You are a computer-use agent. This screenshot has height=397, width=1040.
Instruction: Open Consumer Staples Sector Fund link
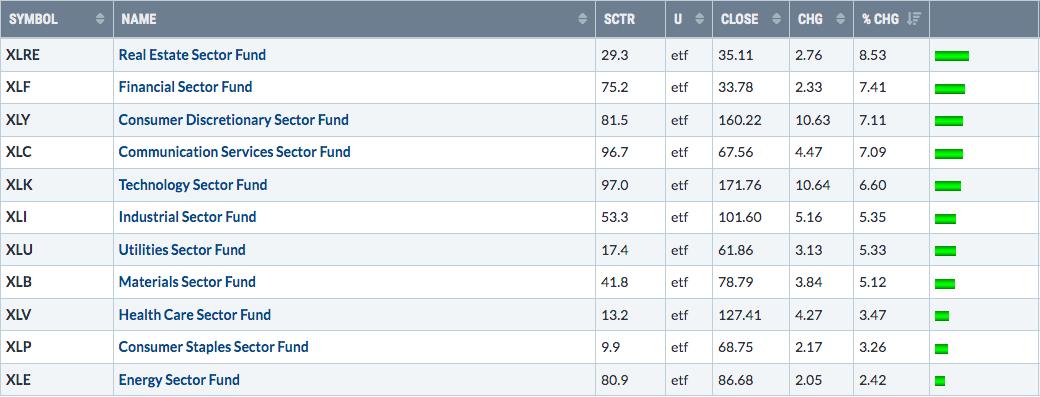click(x=214, y=347)
